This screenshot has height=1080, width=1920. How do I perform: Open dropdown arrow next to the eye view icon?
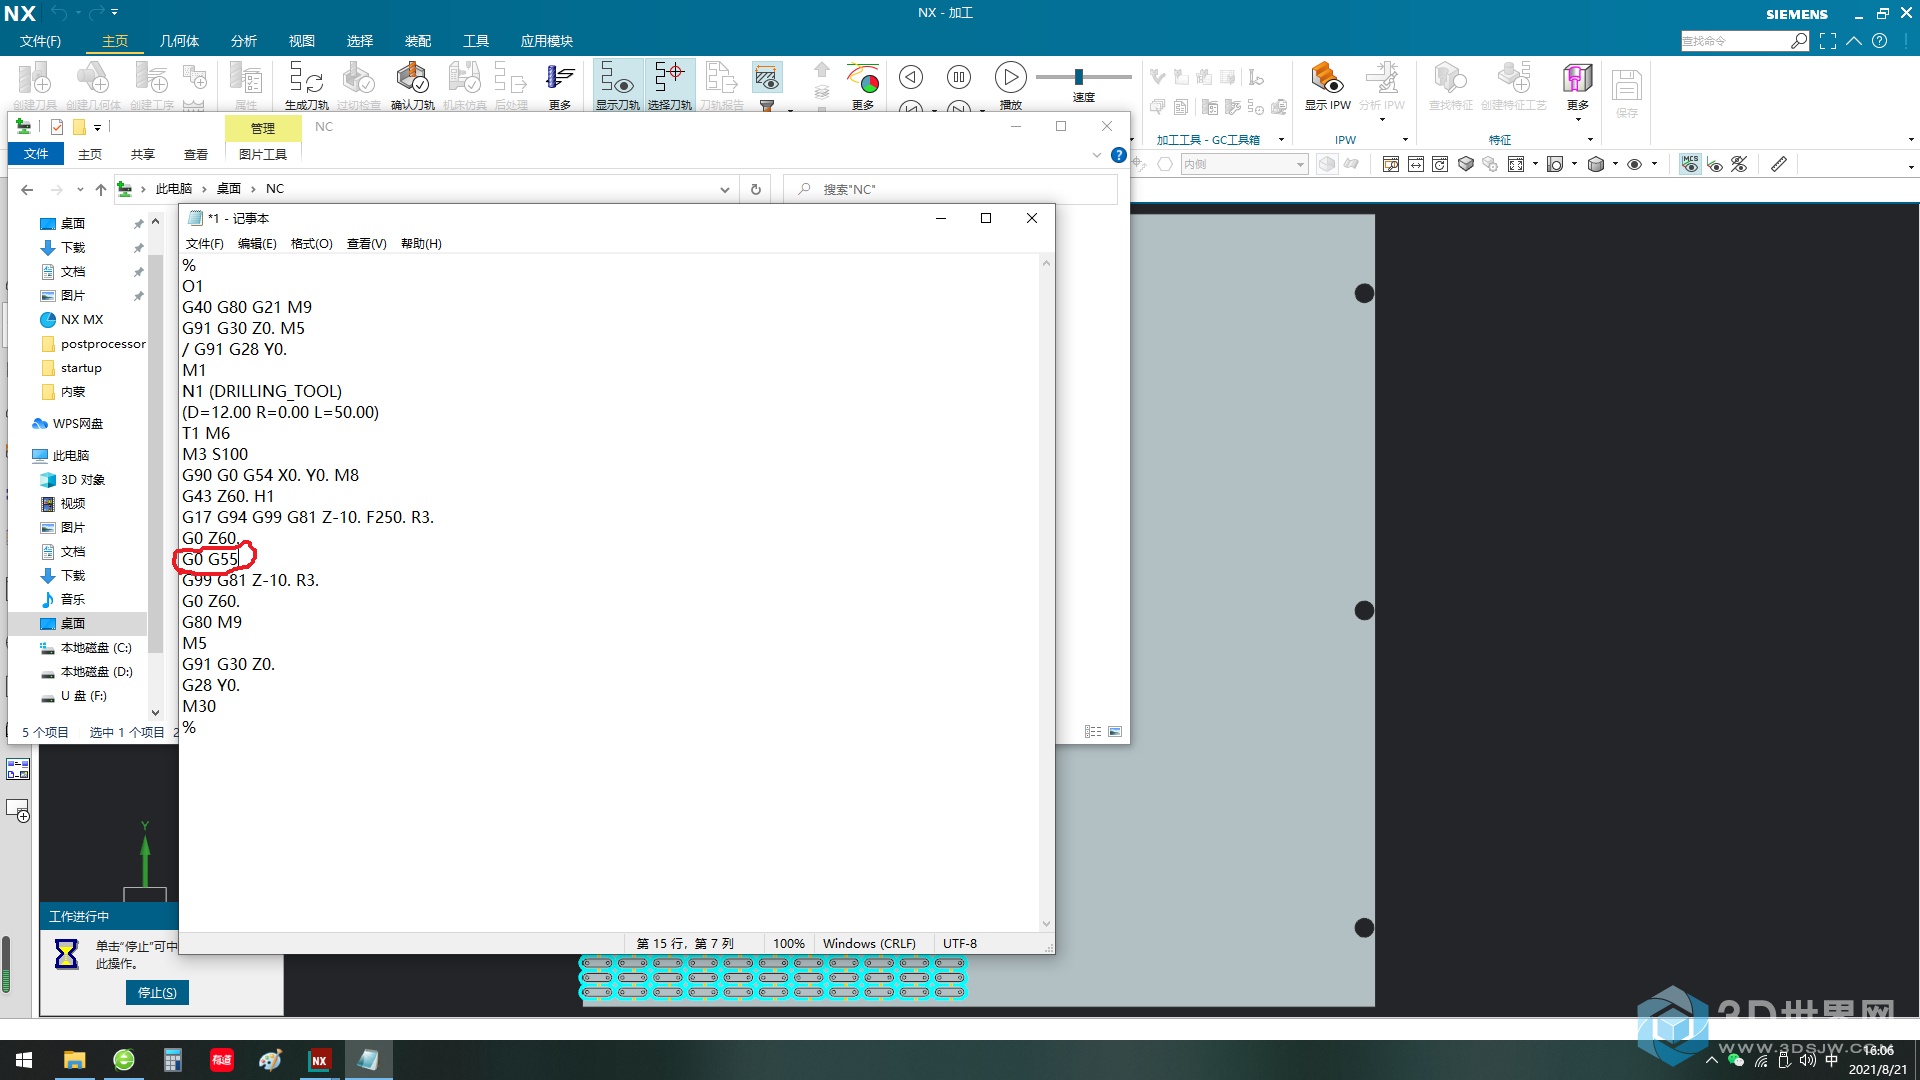1655,164
